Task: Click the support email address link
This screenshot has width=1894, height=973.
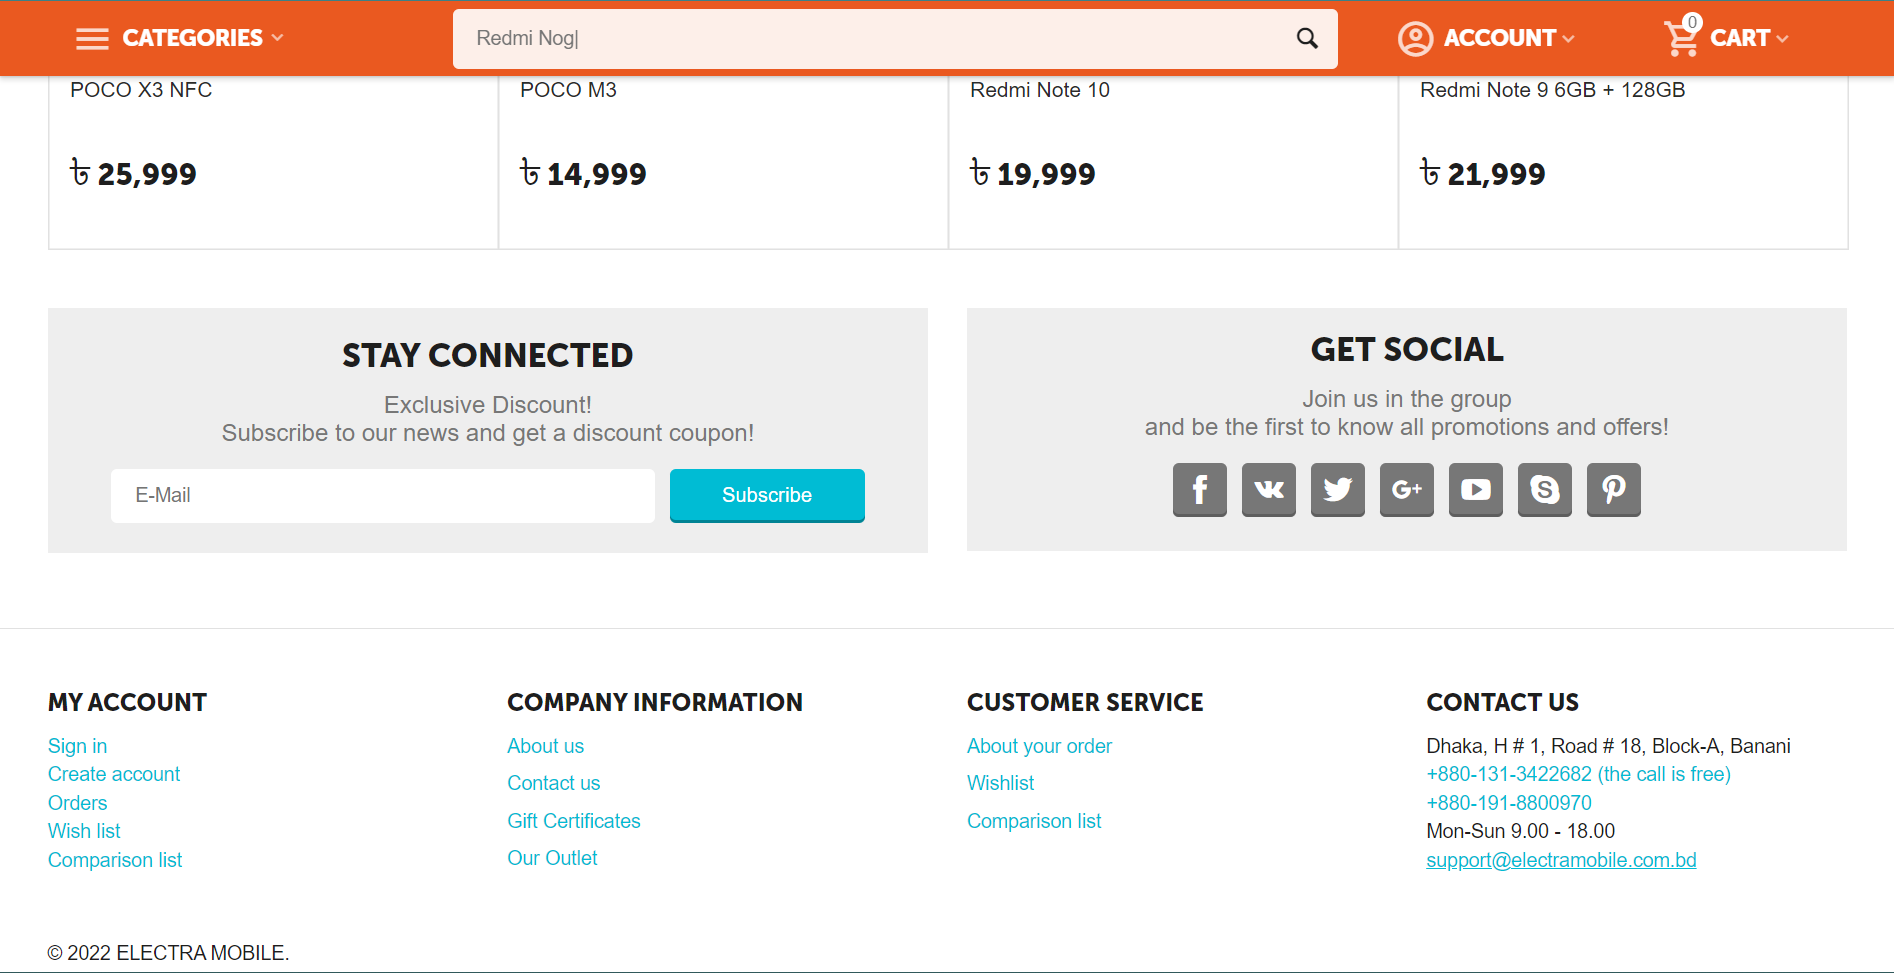Action: pyautogui.click(x=1560, y=860)
